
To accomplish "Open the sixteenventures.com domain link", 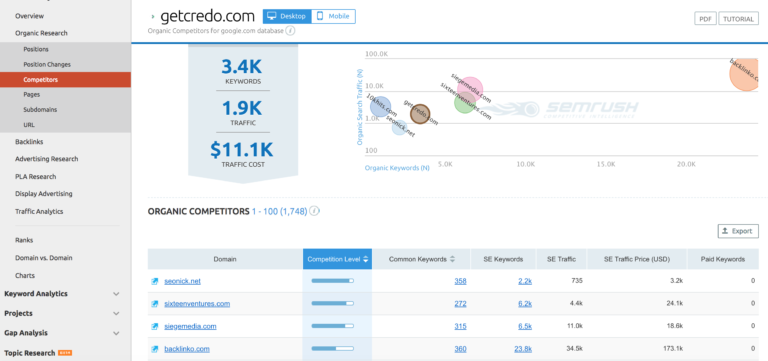I will [197, 304].
